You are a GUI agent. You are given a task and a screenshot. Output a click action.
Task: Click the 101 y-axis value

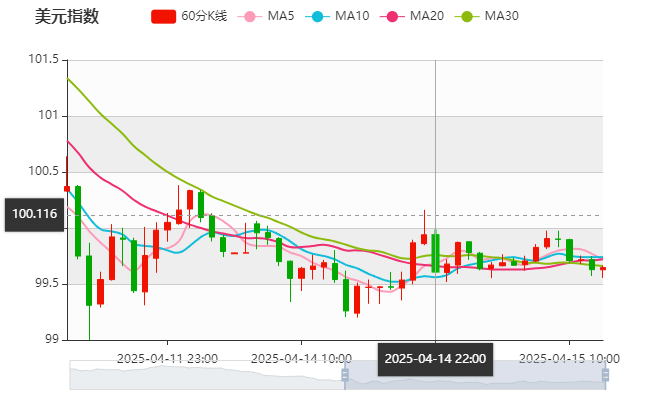49,115
